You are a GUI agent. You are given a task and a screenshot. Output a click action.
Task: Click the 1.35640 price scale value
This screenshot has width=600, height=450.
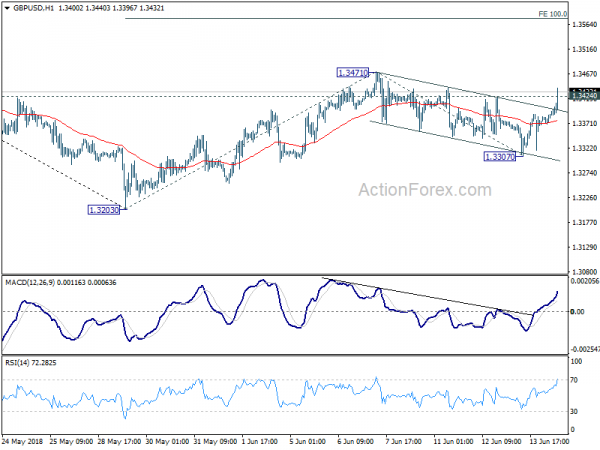[x=584, y=24]
